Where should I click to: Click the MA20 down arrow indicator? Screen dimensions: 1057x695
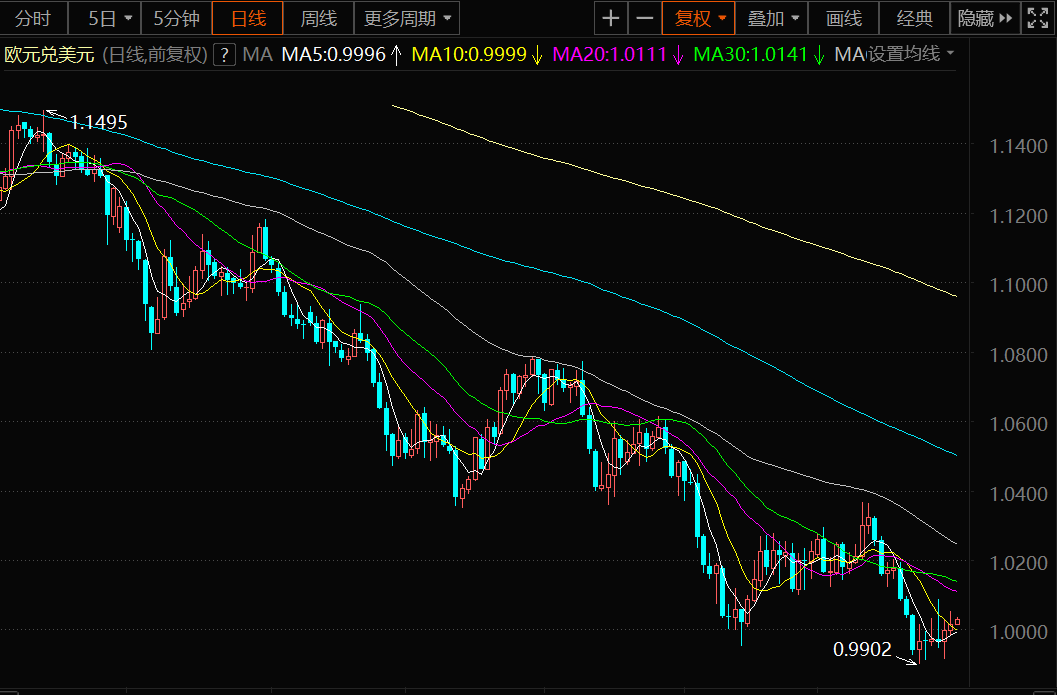coord(678,55)
